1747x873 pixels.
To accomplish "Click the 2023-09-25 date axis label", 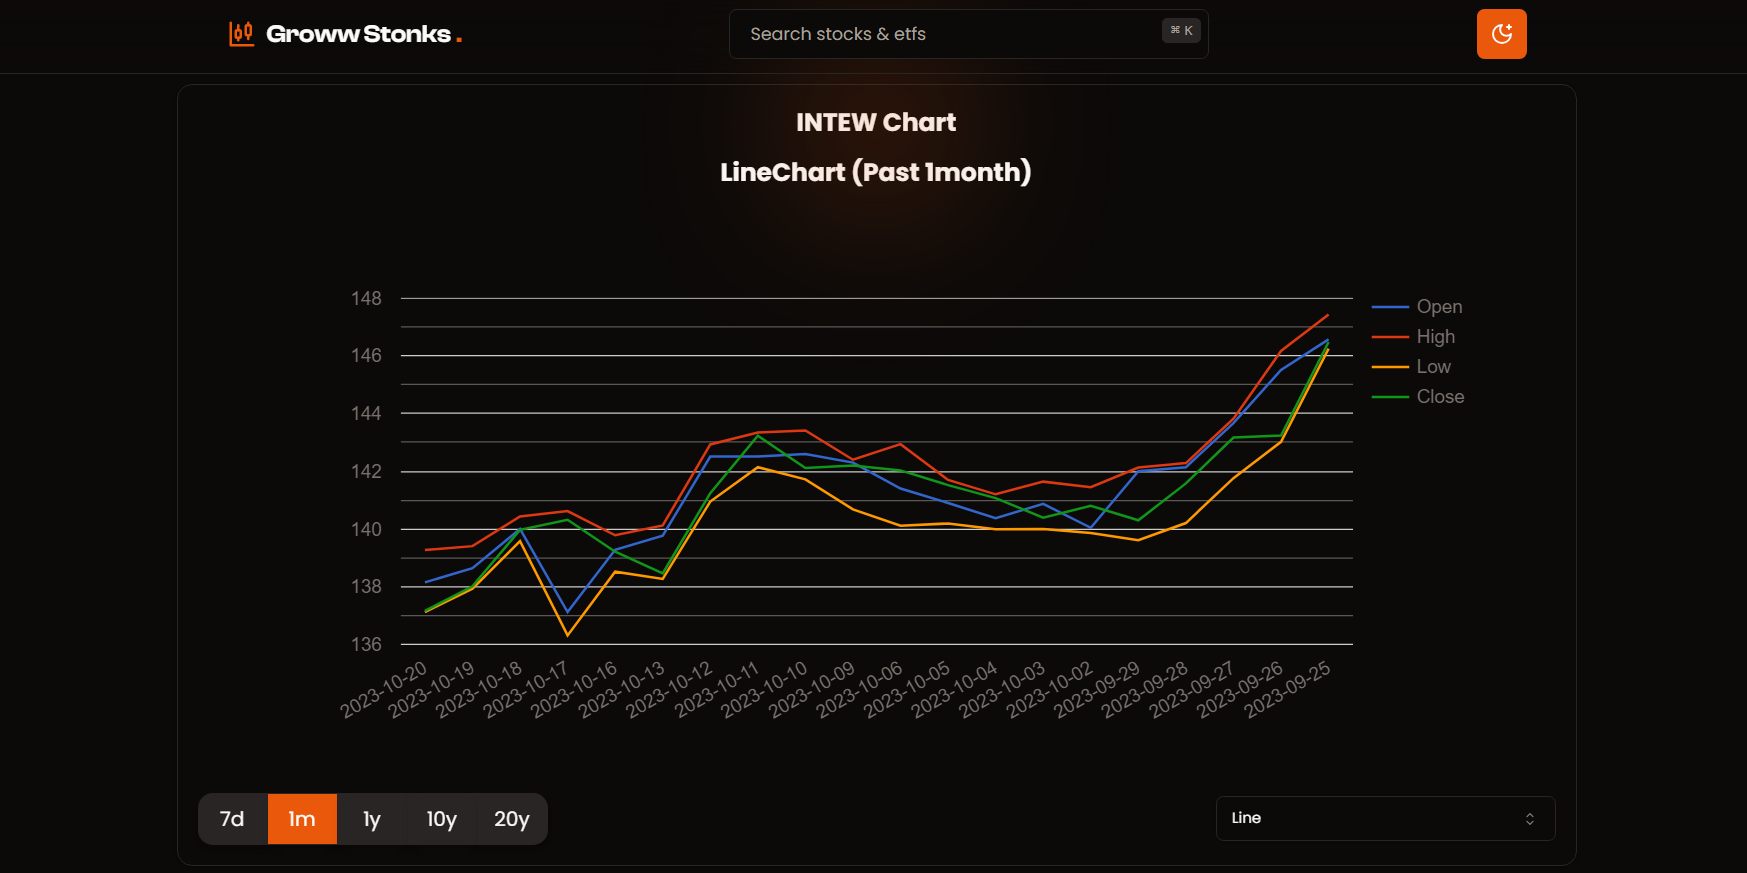I will pyautogui.click(x=1289, y=688).
